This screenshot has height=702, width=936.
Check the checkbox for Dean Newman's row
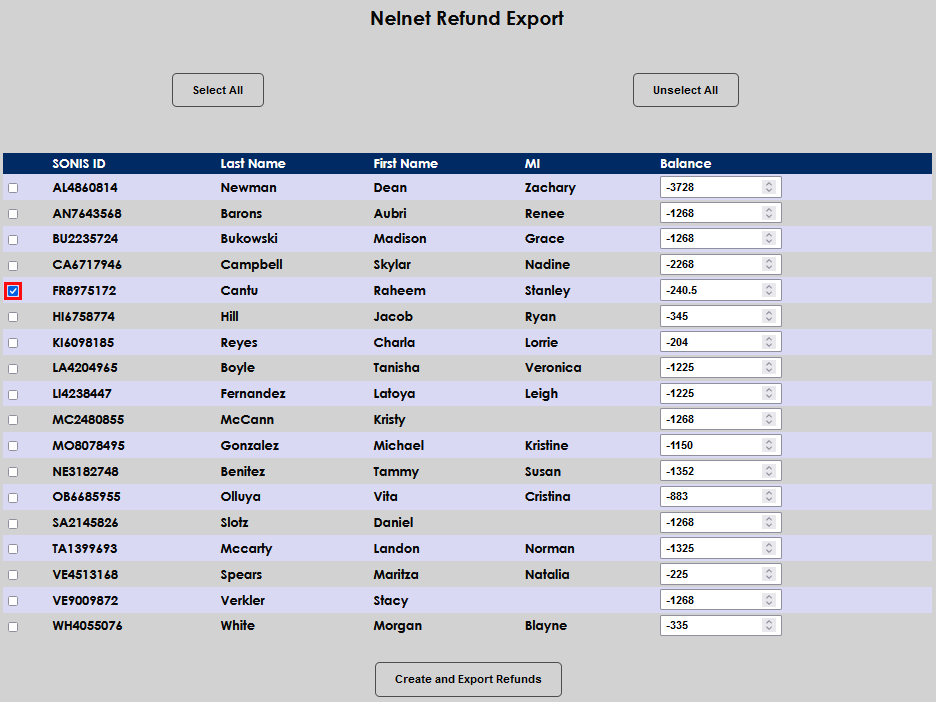point(12,186)
